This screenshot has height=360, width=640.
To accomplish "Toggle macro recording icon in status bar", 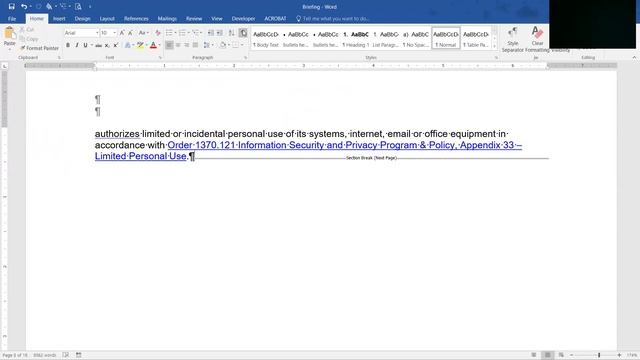I will click(79, 355).
